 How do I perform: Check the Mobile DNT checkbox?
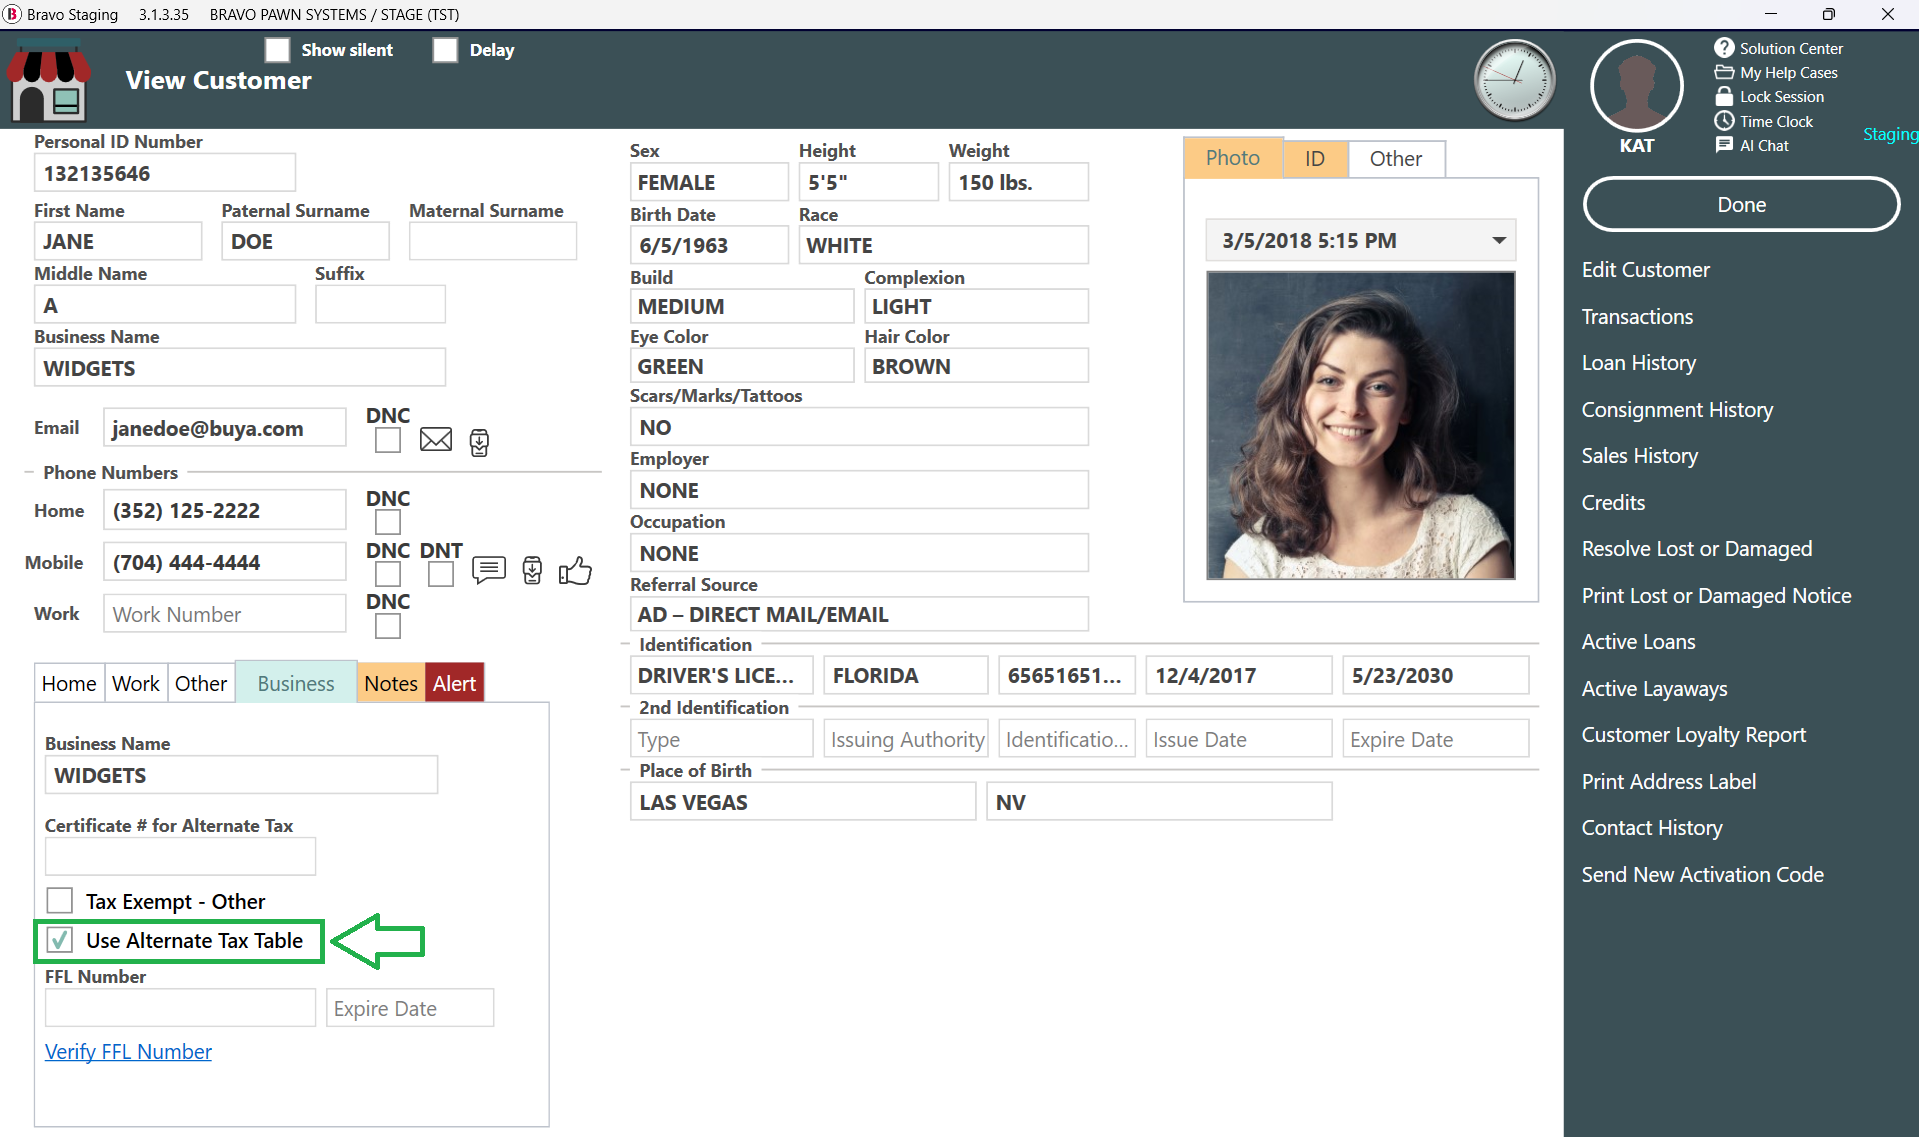(441, 574)
